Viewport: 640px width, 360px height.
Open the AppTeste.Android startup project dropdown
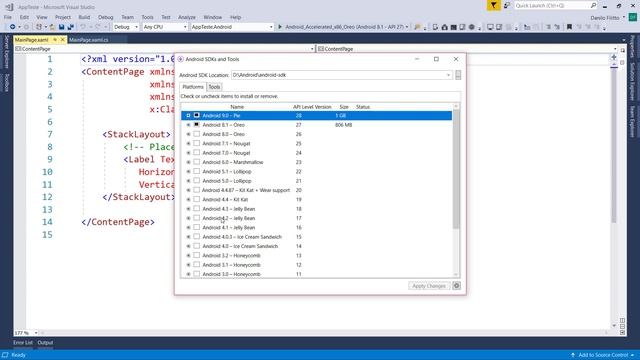(x=231, y=27)
